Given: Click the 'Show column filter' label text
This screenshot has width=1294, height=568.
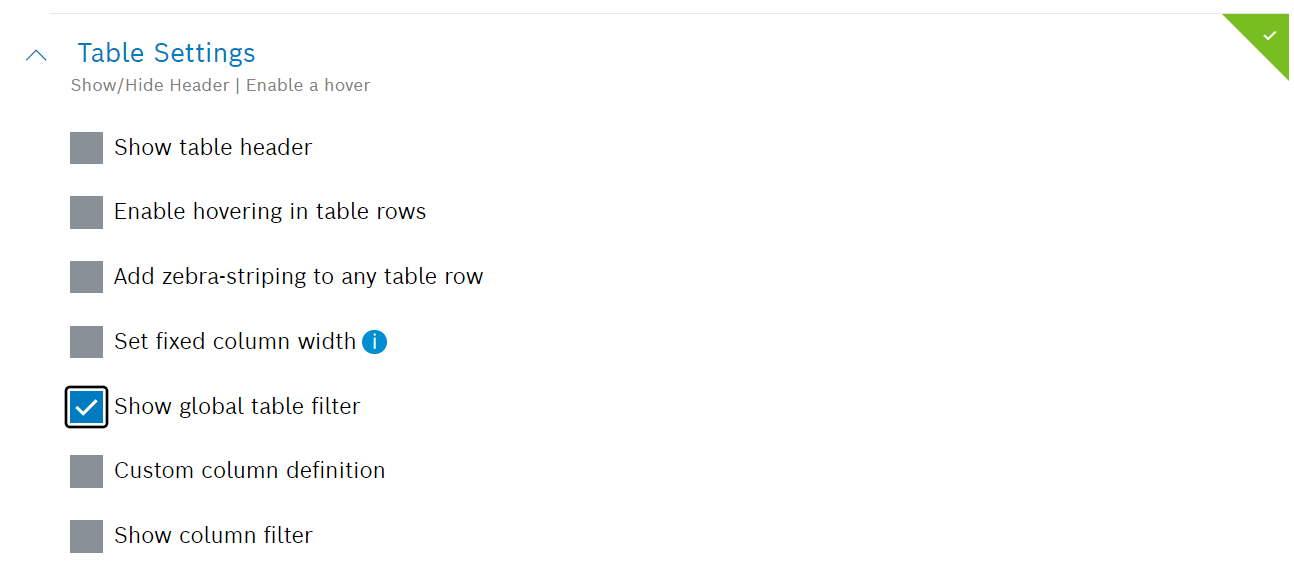Looking at the screenshot, I should coord(213,536).
